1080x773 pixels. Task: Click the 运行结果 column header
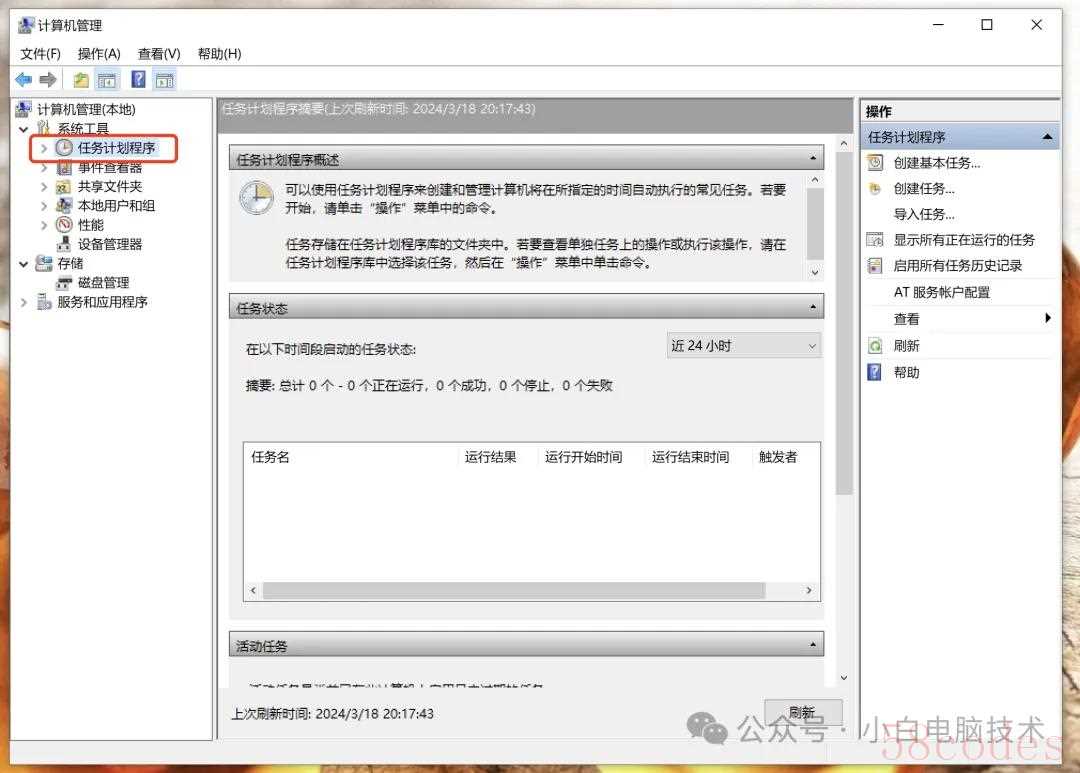498,457
